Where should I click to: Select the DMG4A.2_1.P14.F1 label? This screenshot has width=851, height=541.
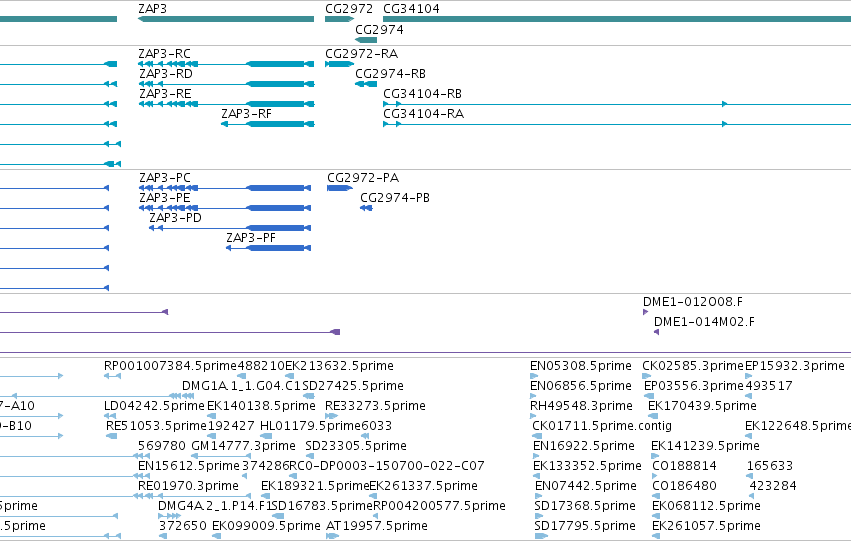coord(215,506)
